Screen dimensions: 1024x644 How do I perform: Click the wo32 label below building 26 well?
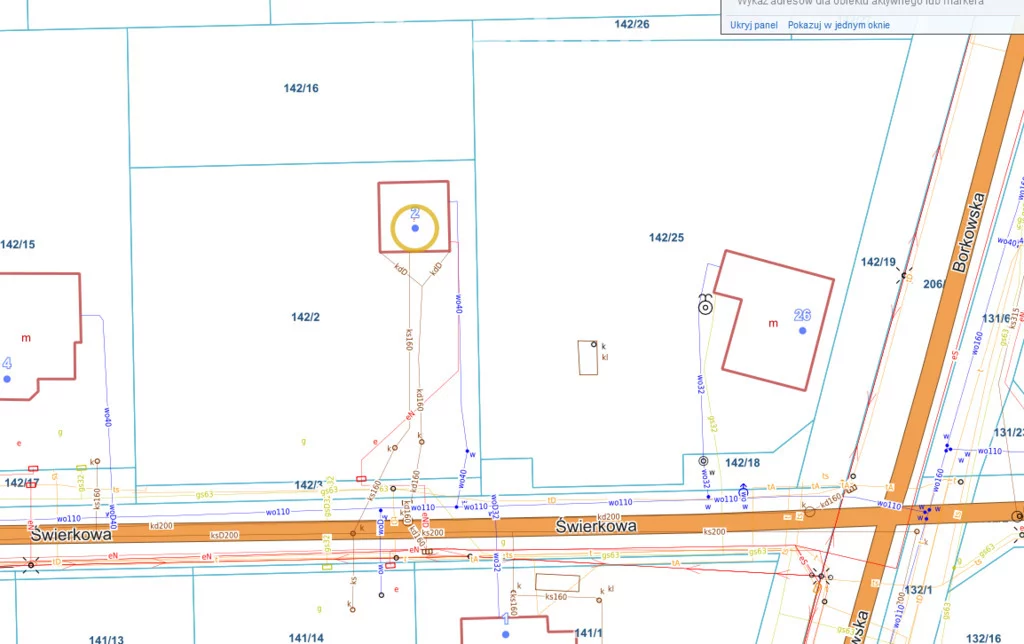(x=699, y=383)
